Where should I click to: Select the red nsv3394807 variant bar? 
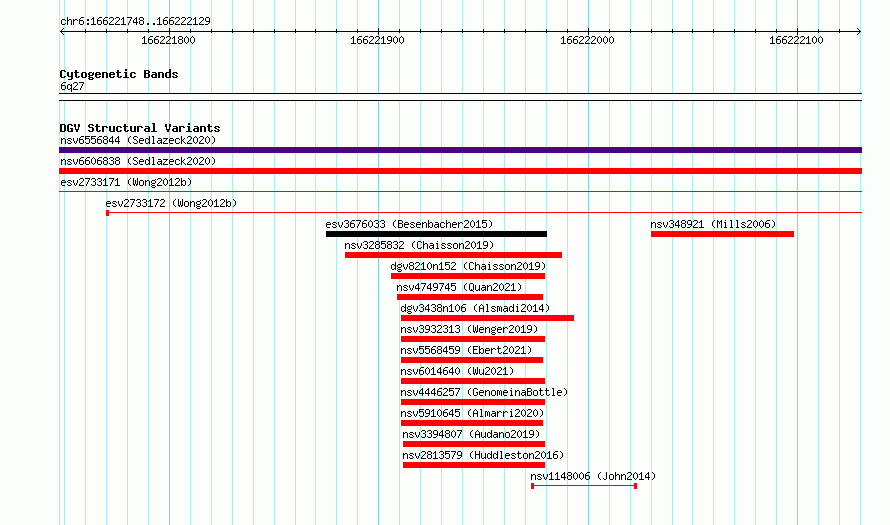pyautogui.click(x=474, y=444)
